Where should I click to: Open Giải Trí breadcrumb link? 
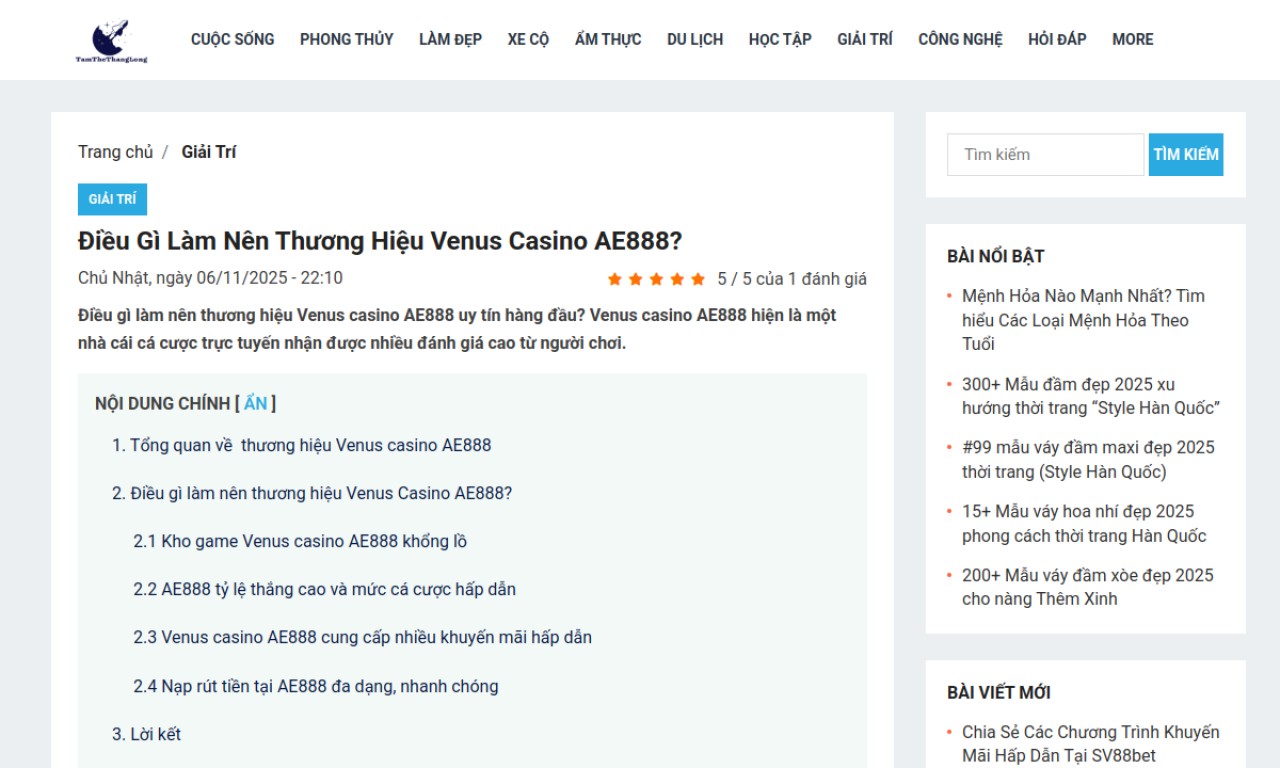[209, 152]
